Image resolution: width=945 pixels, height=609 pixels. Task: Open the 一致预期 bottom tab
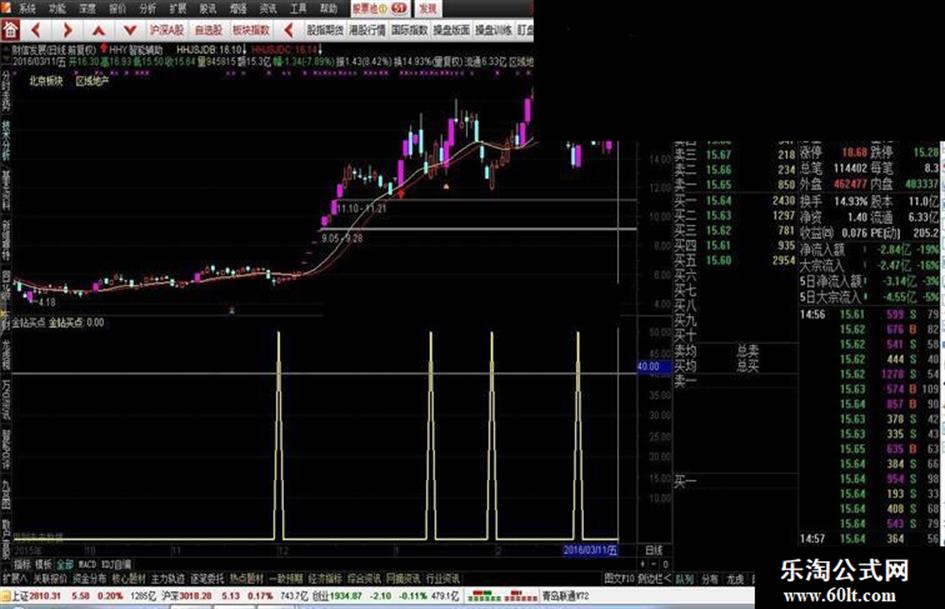tap(286, 579)
